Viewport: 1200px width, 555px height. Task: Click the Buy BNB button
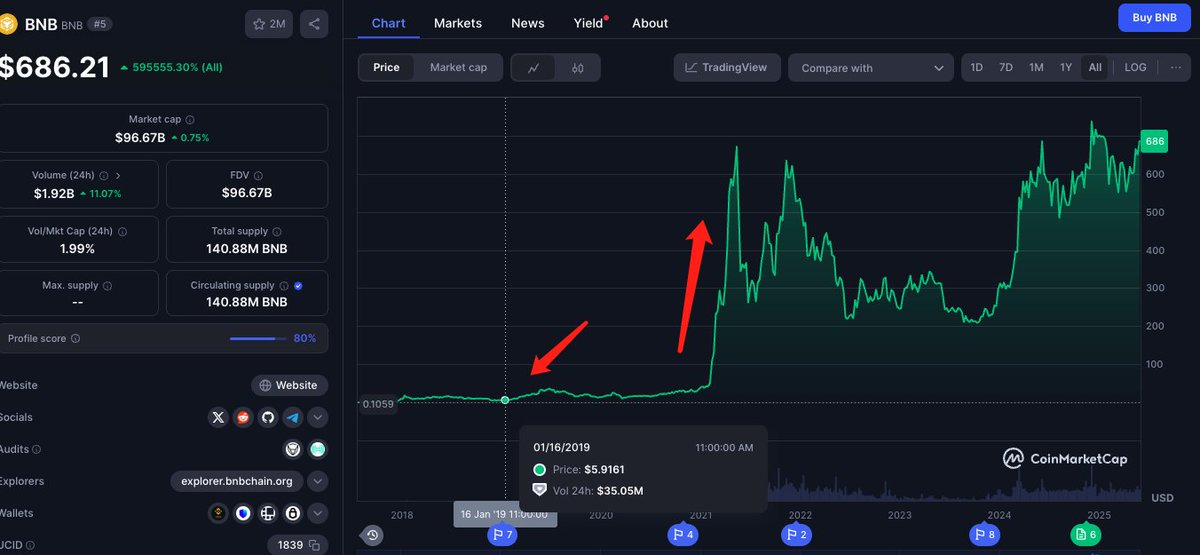(x=1154, y=18)
